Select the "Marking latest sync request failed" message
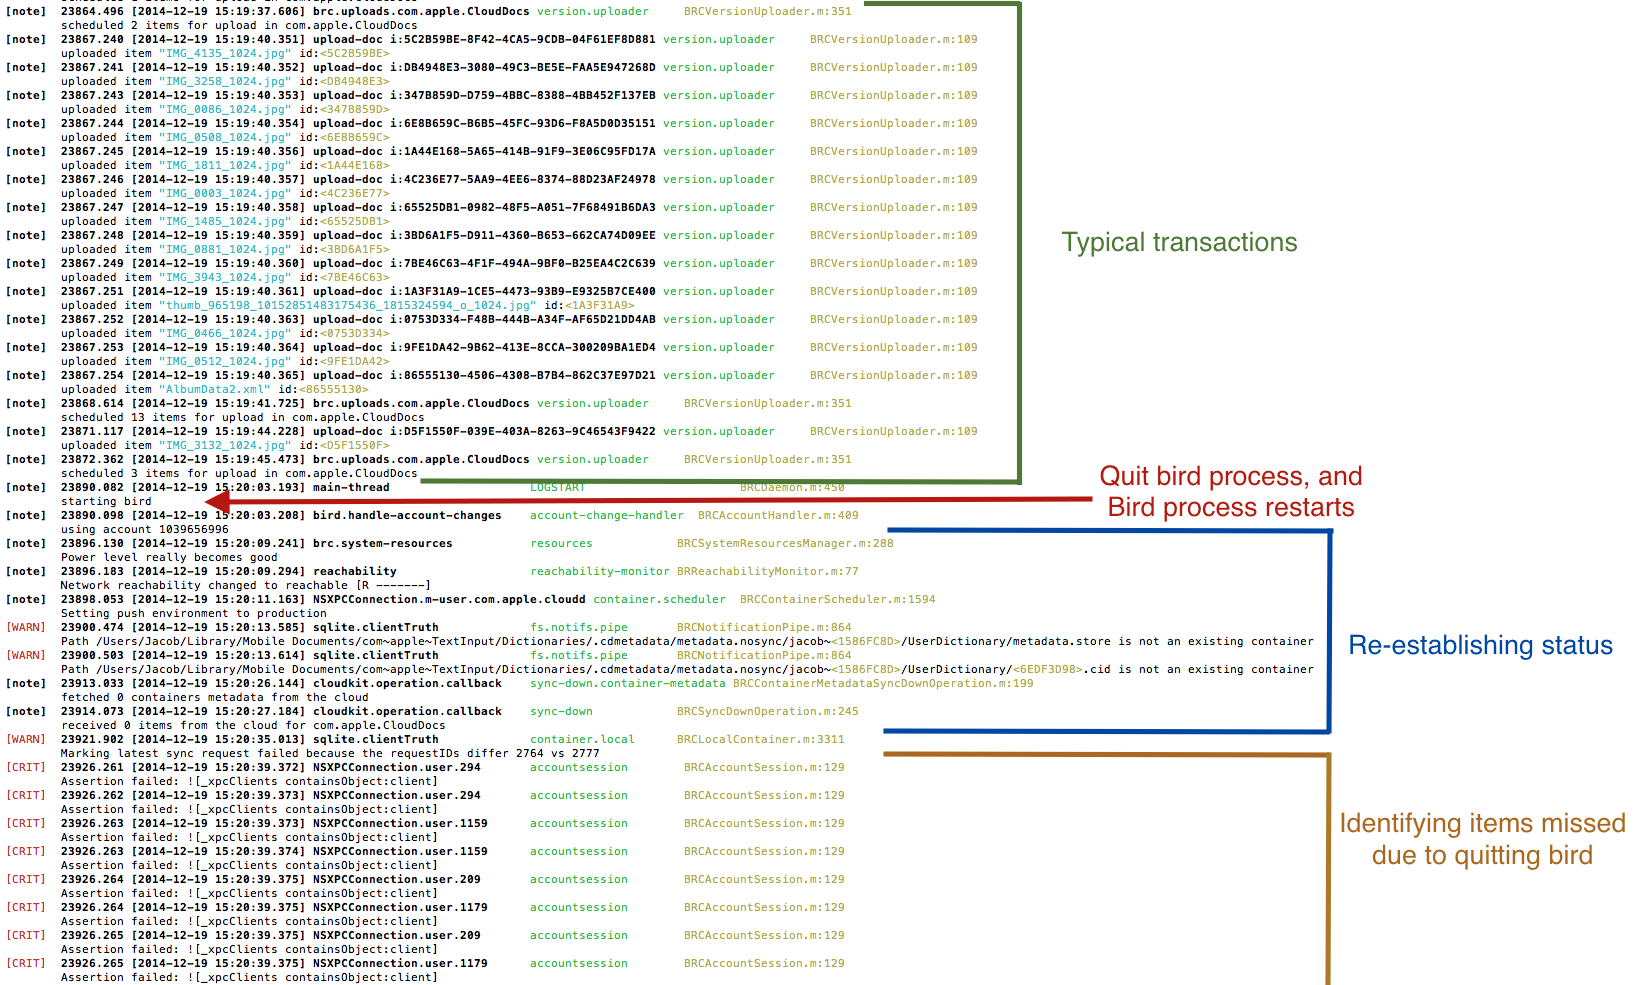The height and width of the screenshot is (985, 1642). click(330, 754)
